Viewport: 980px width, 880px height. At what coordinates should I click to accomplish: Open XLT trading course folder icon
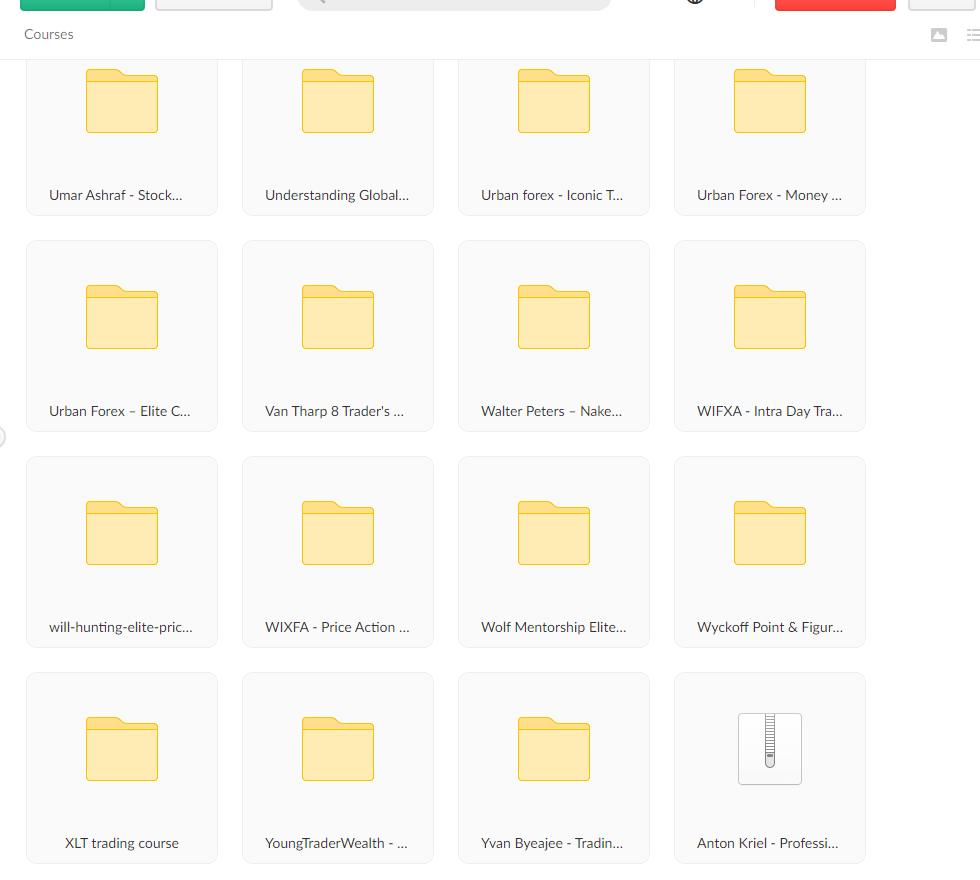(122, 749)
